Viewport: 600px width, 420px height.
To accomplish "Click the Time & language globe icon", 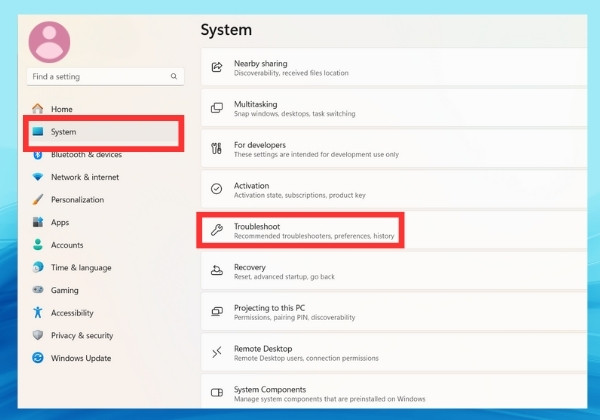I will point(38,267).
